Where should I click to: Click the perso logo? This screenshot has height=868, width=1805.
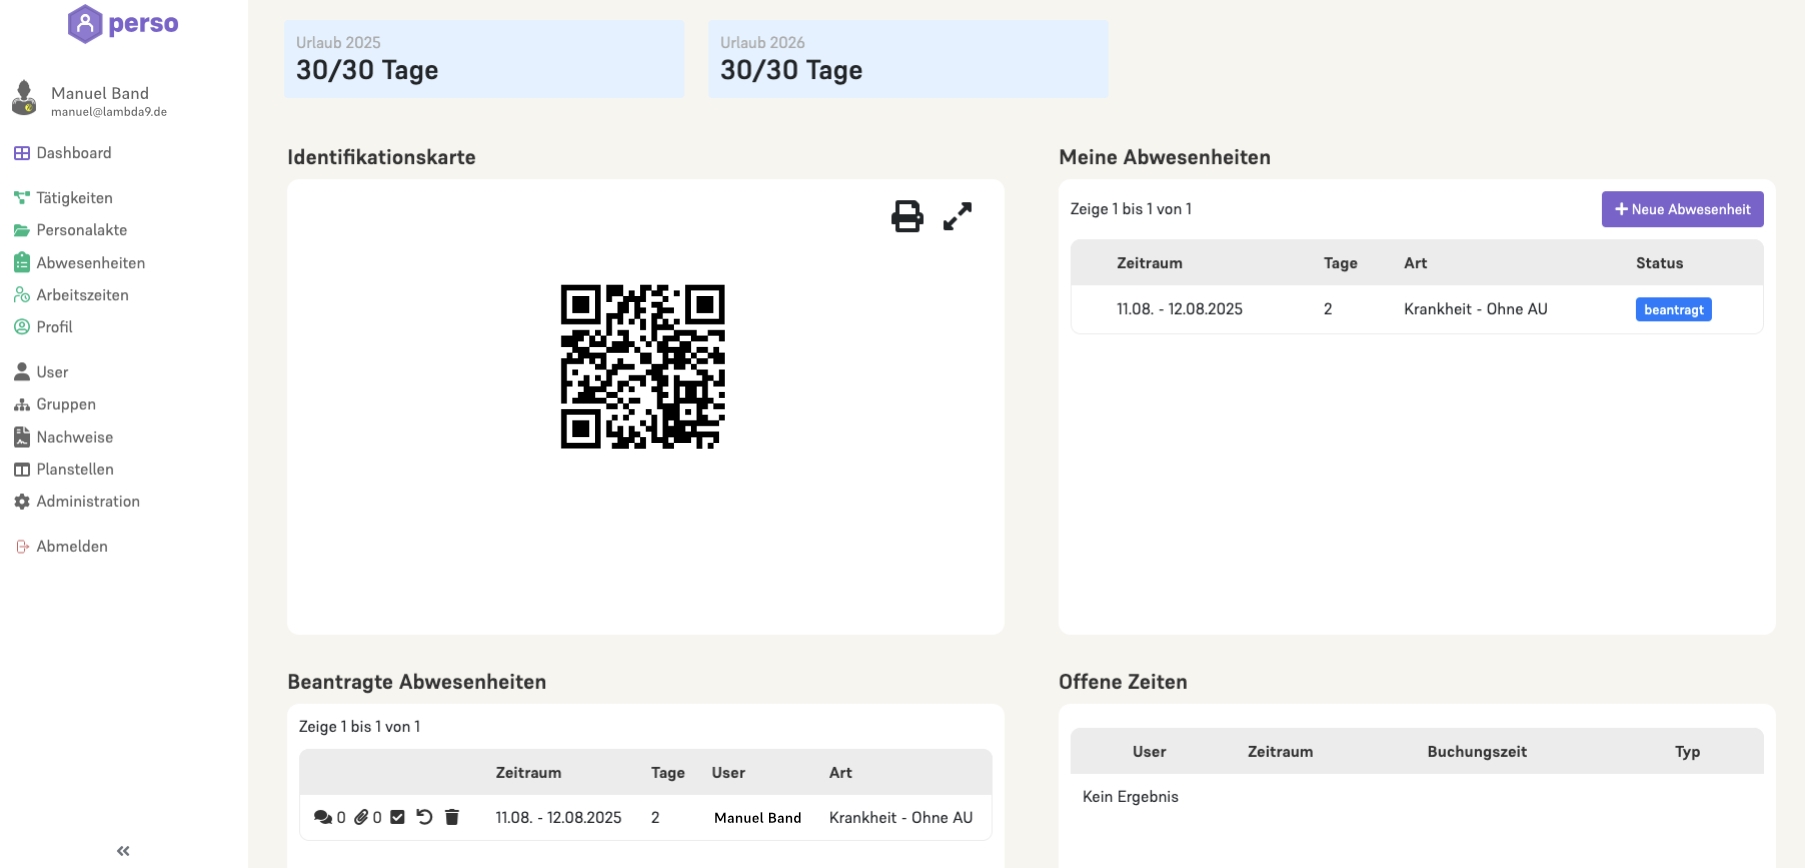[123, 23]
